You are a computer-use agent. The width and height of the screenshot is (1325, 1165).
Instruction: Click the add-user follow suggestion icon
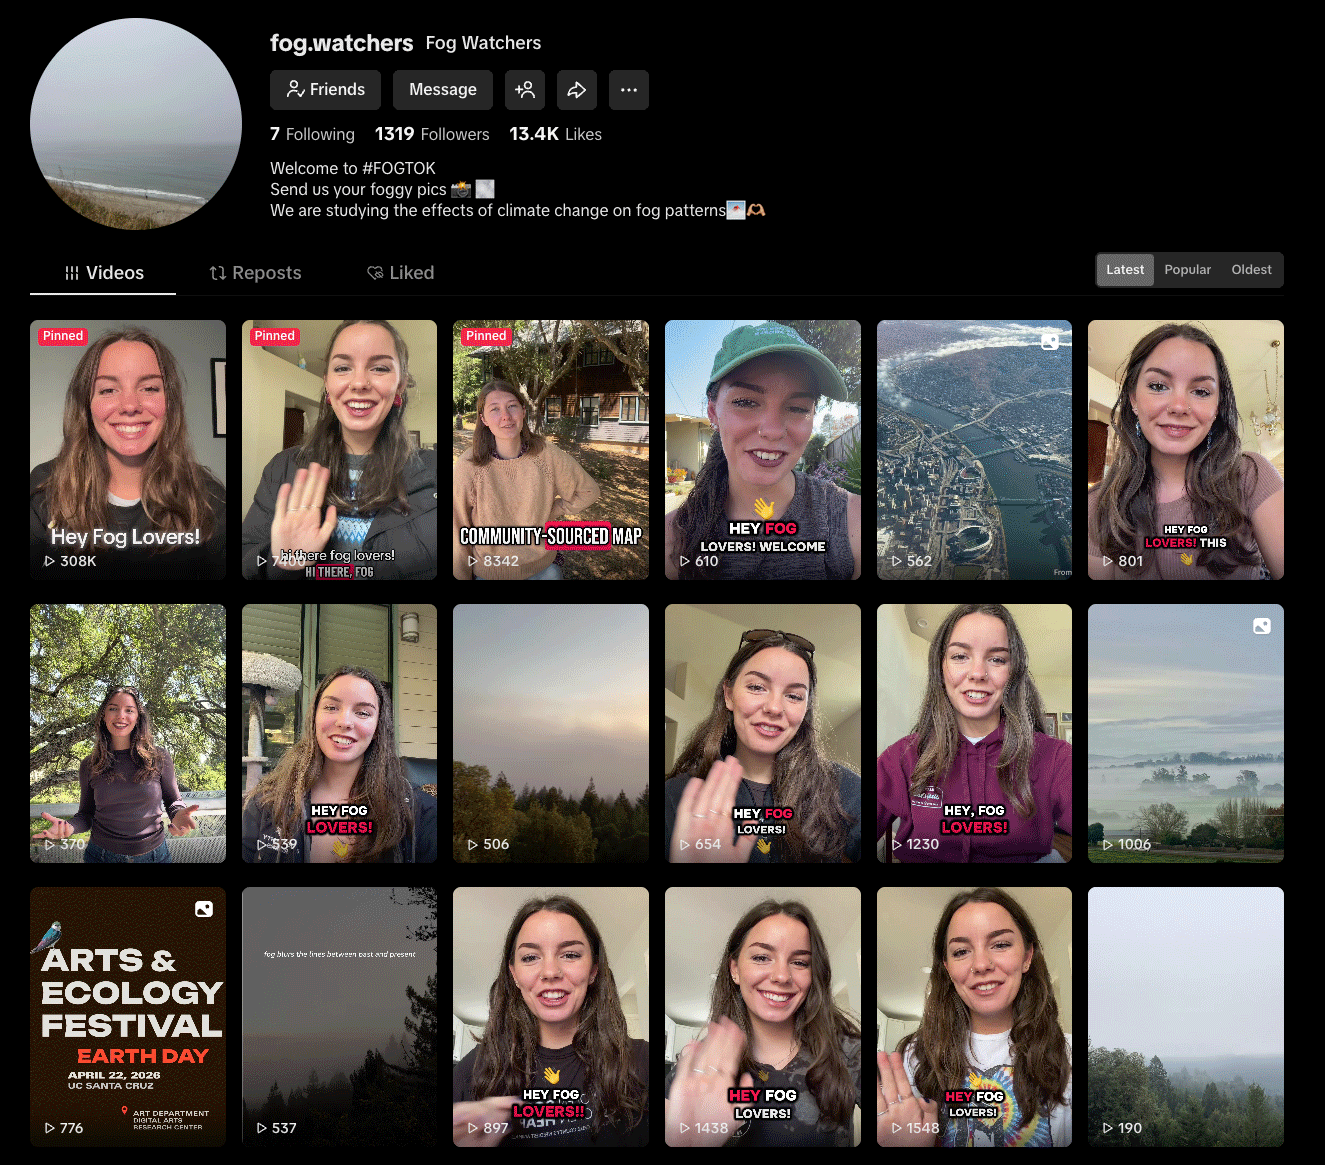525,90
